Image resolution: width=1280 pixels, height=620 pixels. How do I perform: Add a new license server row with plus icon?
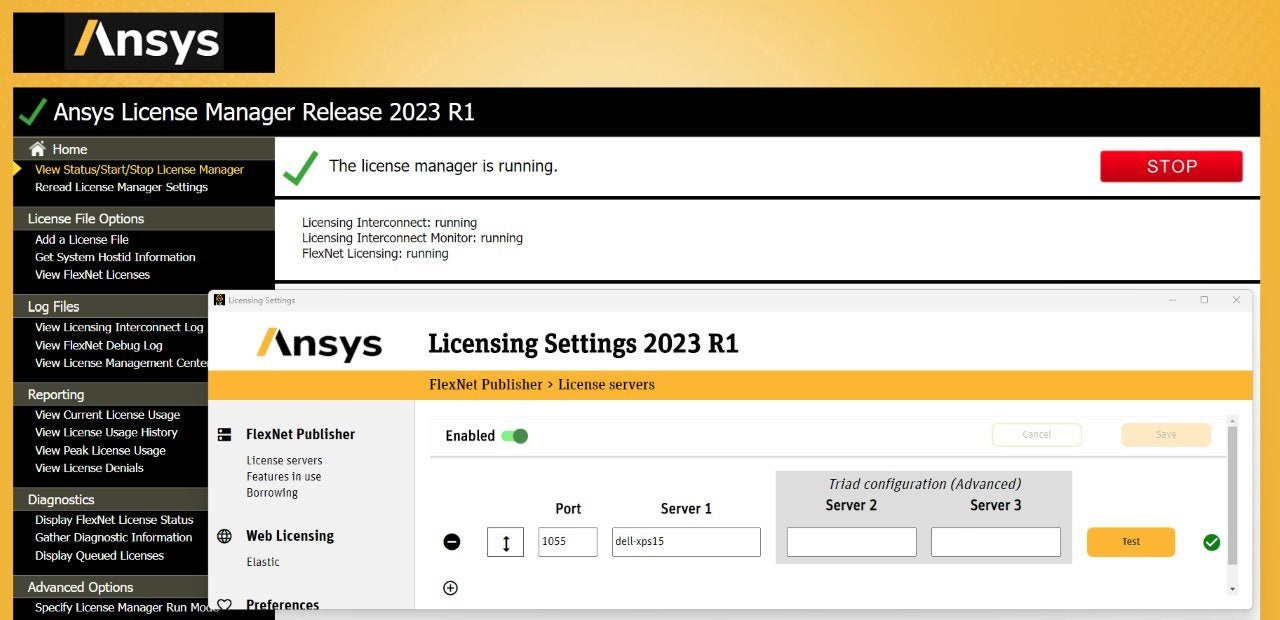click(450, 588)
